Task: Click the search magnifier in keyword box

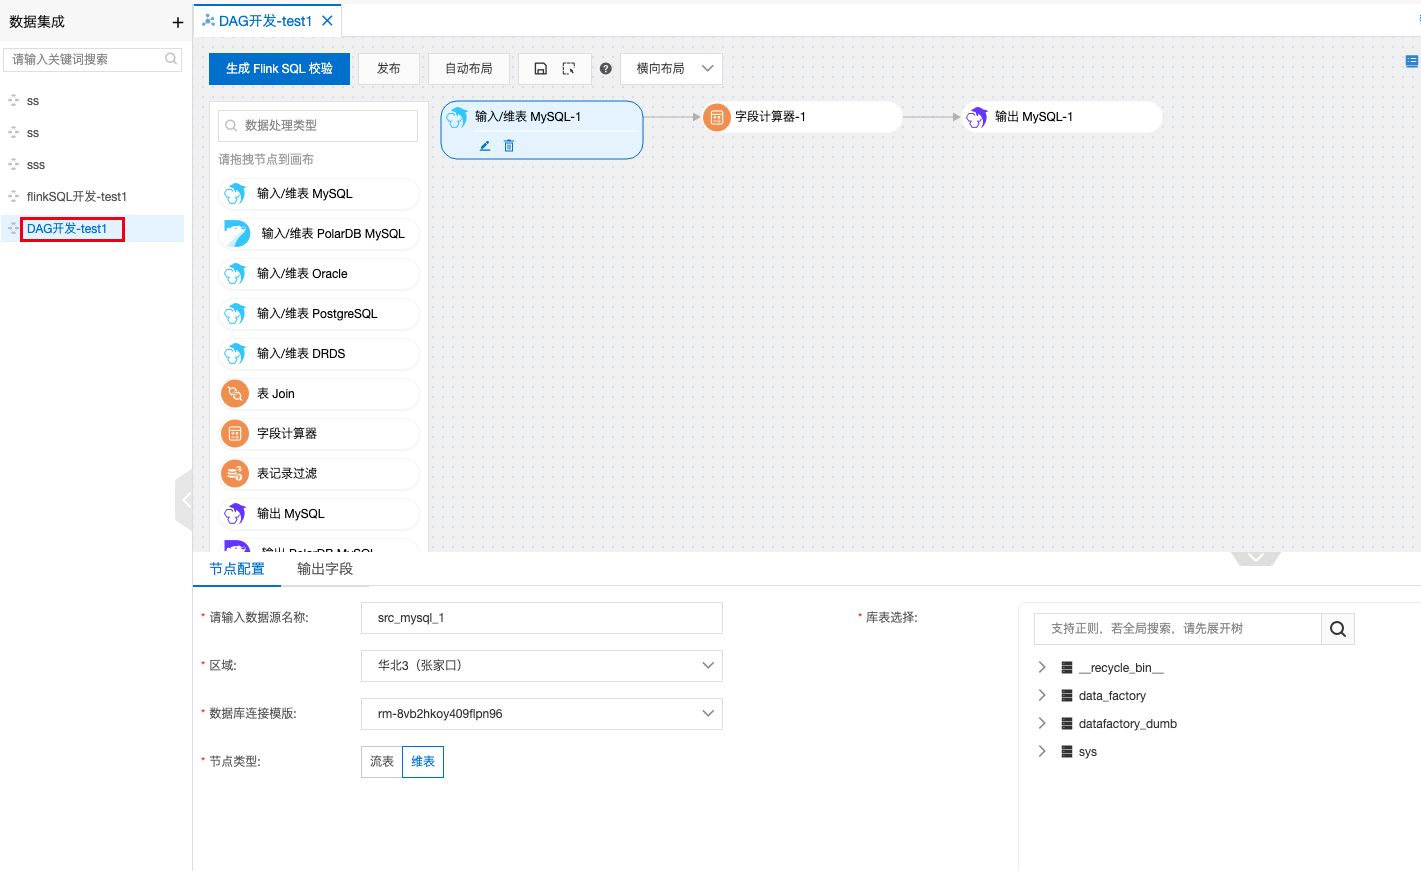Action: click(x=171, y=59)
